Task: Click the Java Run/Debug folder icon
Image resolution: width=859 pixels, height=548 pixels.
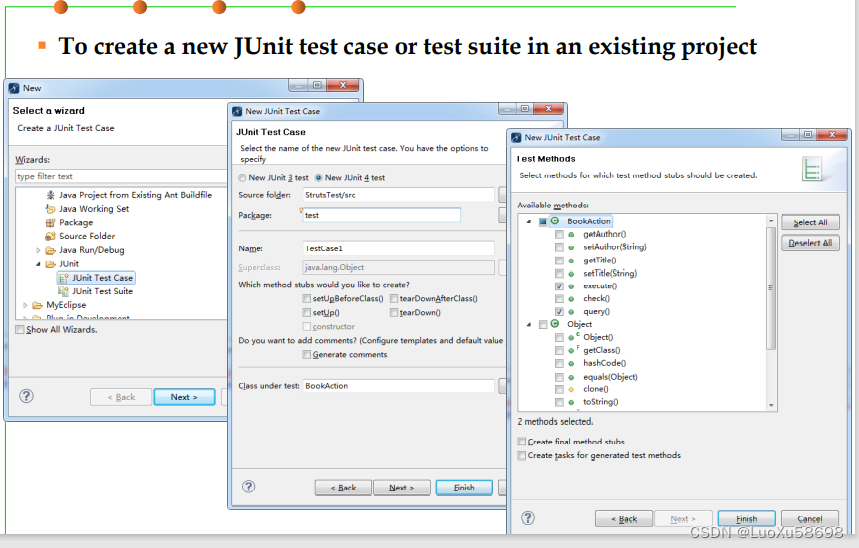Action: coord(50,250)
